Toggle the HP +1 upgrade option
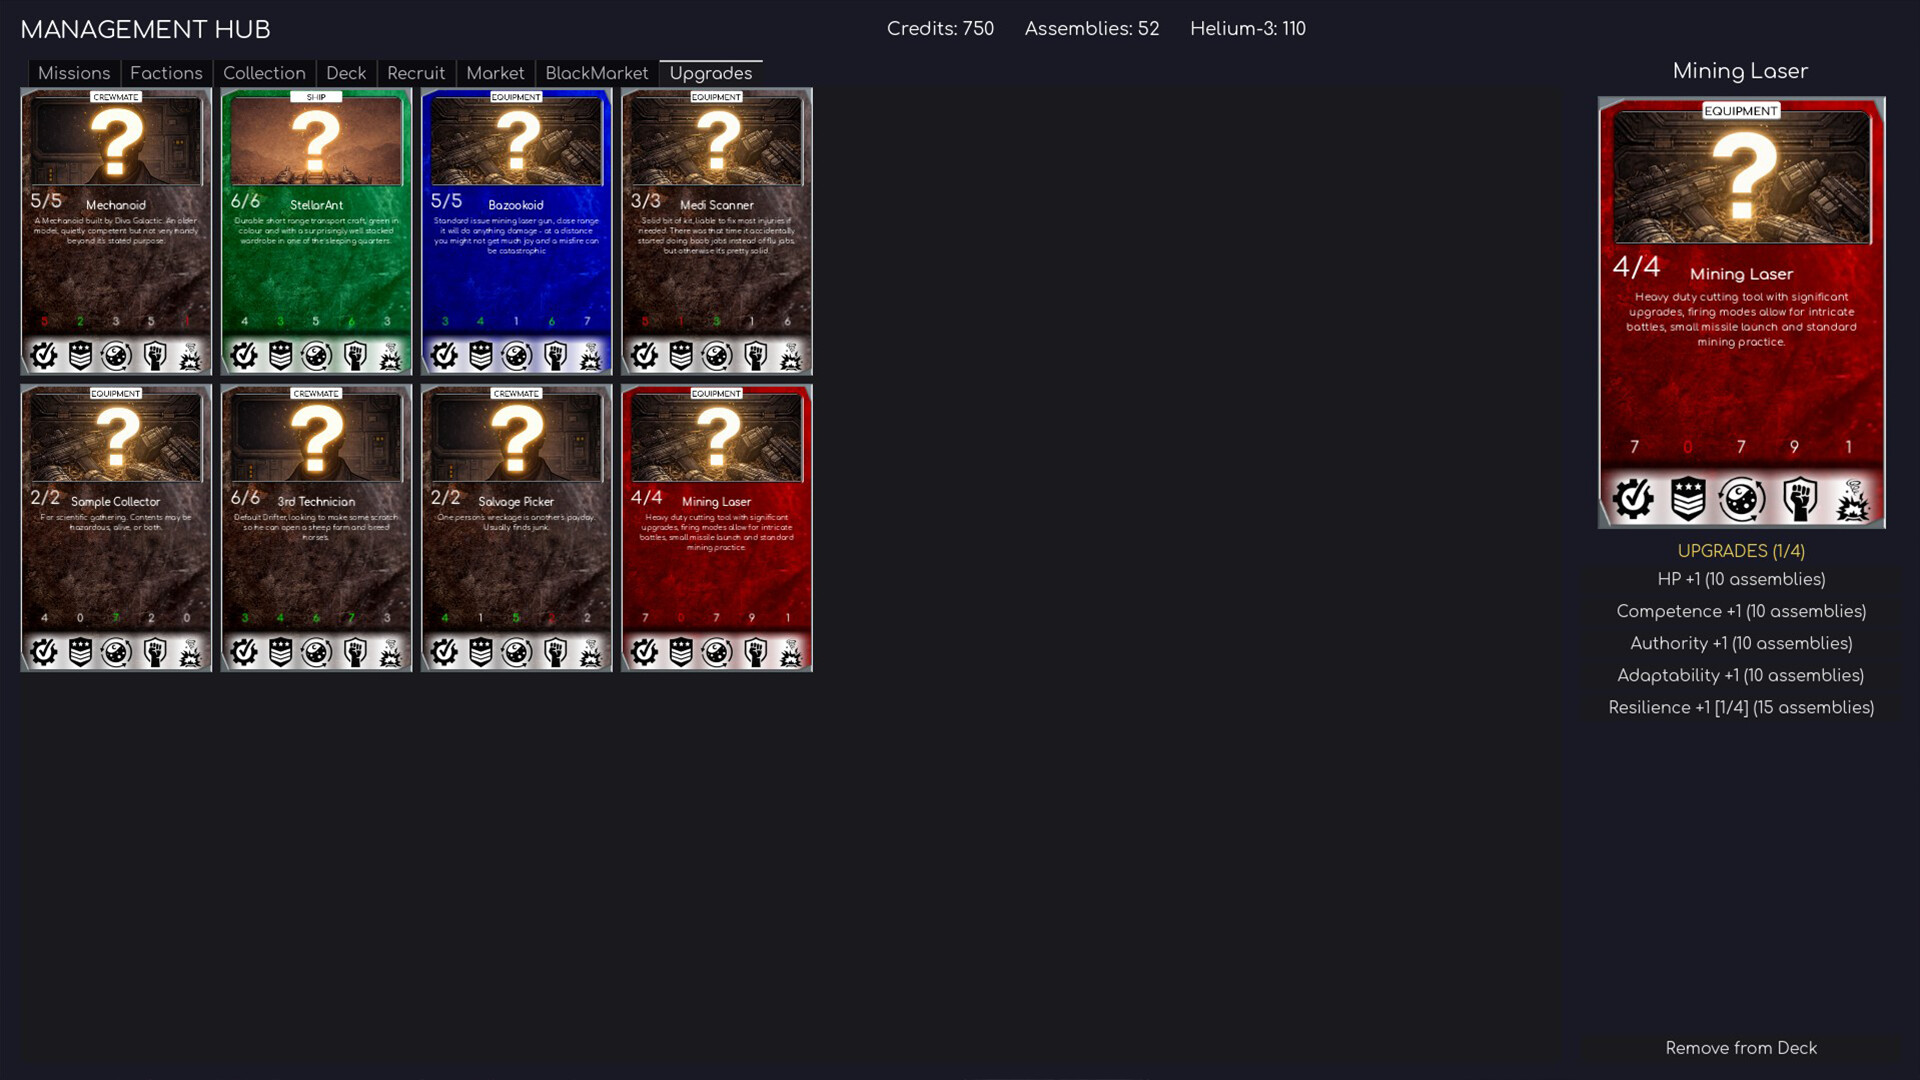 (1740, 579)
